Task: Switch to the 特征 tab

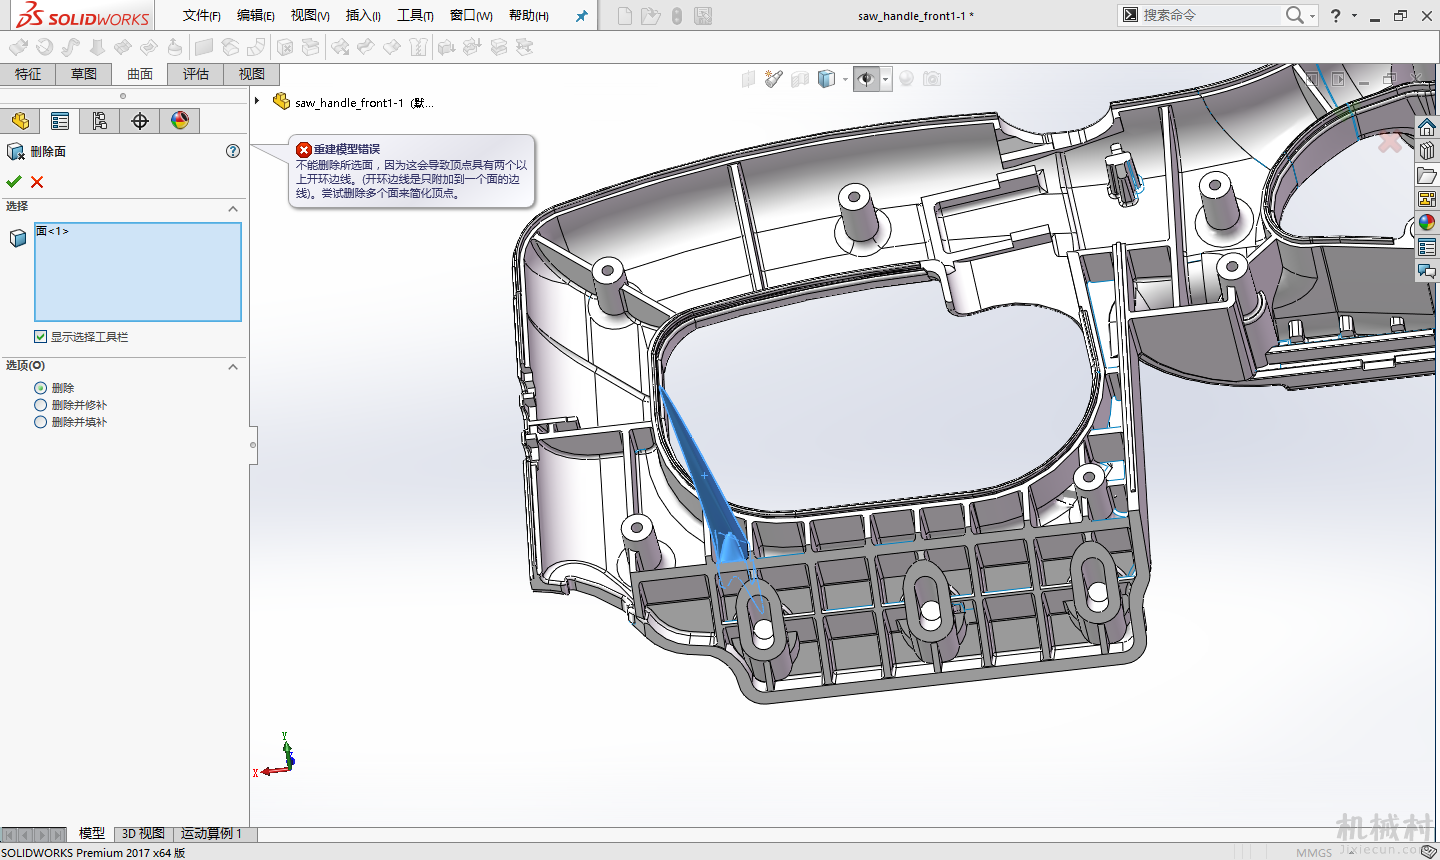Action: click(28, 74)
